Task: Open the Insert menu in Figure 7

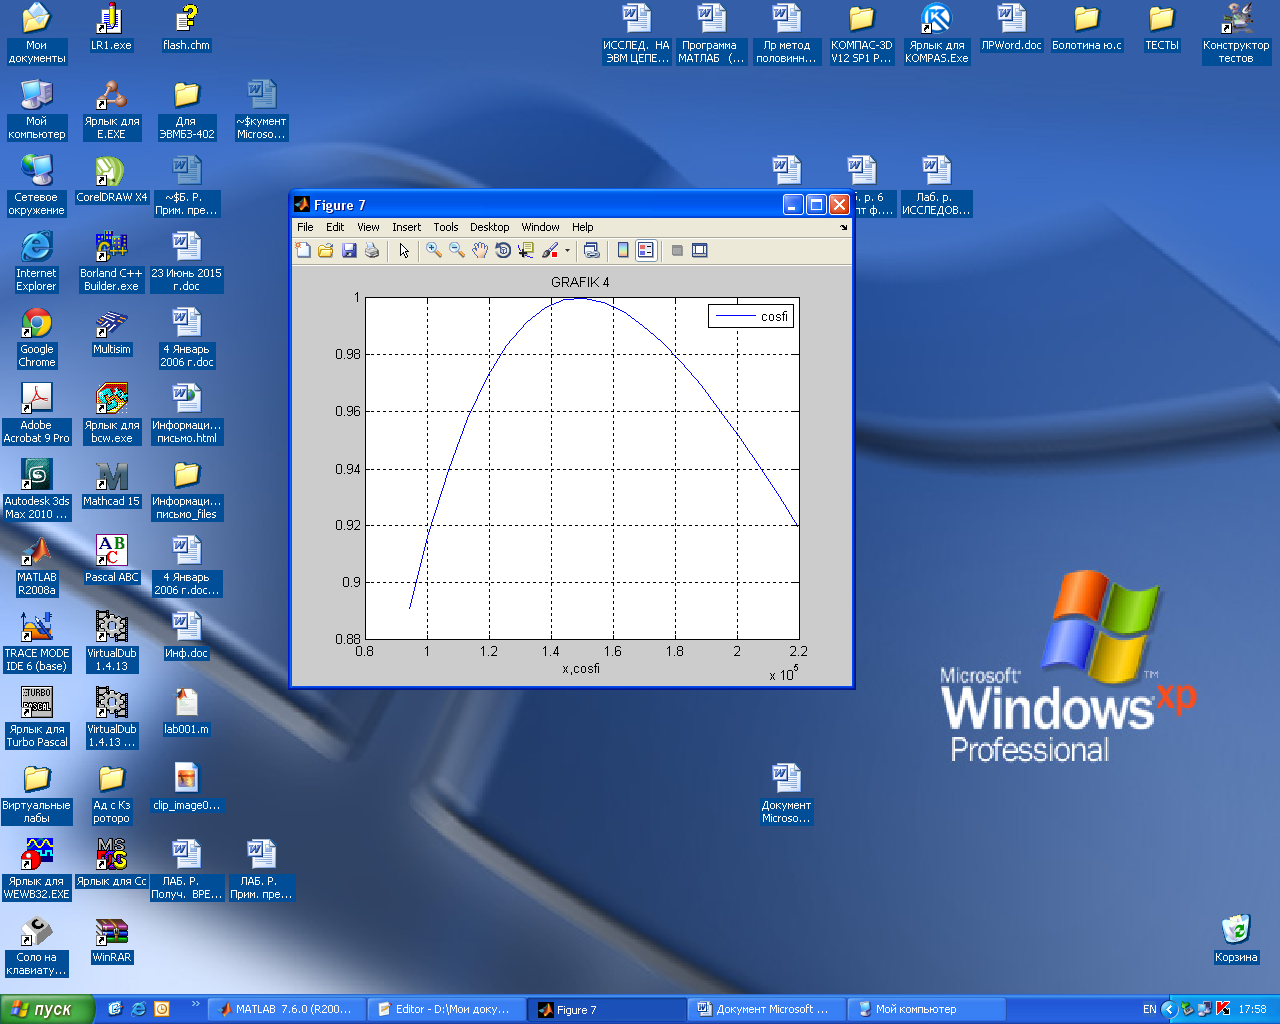Action: pos(406,227)
